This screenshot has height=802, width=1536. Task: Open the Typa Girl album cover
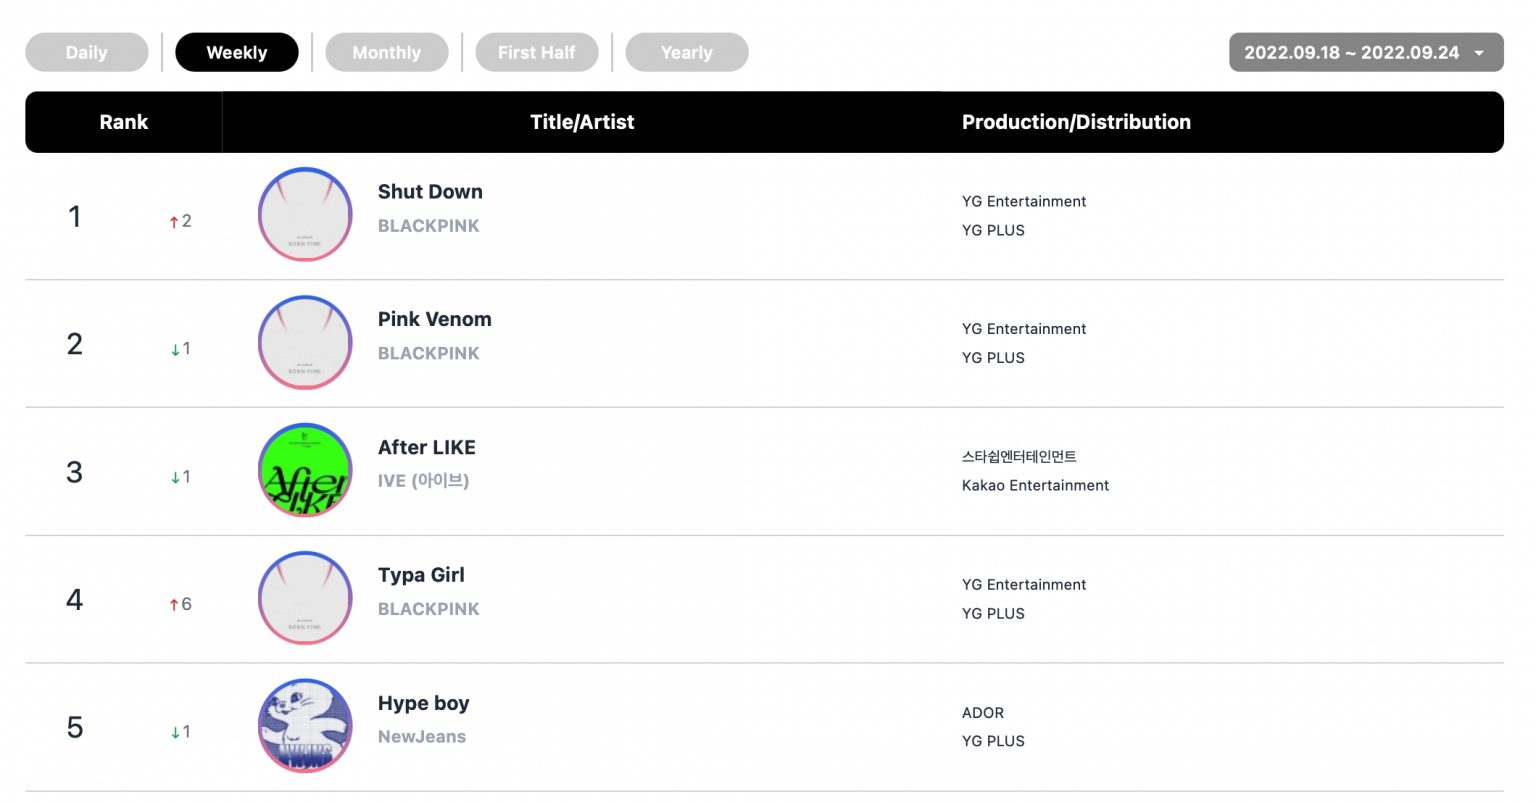click(305, 599)
